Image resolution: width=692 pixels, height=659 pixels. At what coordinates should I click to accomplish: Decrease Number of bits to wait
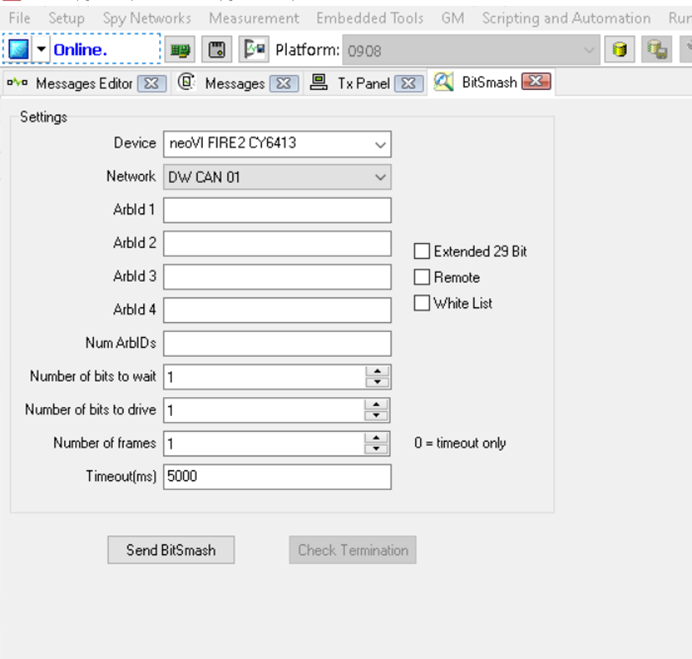click(x=377, y=382)
